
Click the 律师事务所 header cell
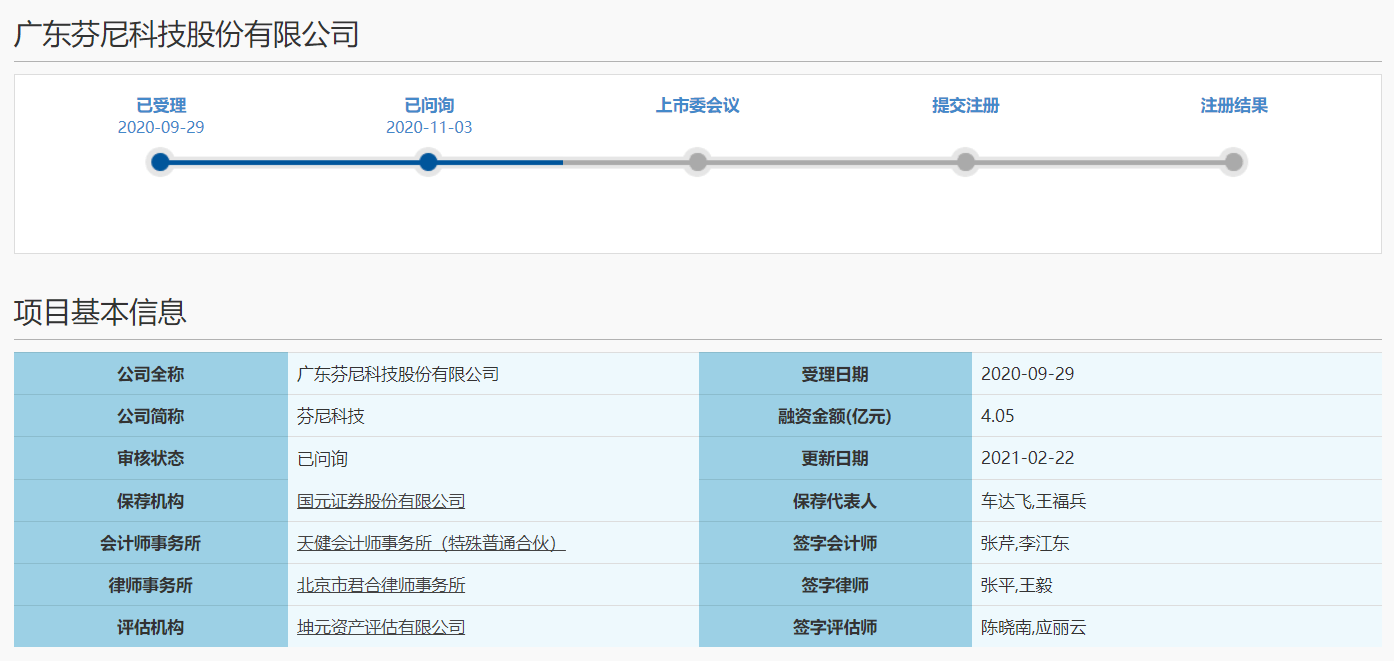tap(151, 585)
